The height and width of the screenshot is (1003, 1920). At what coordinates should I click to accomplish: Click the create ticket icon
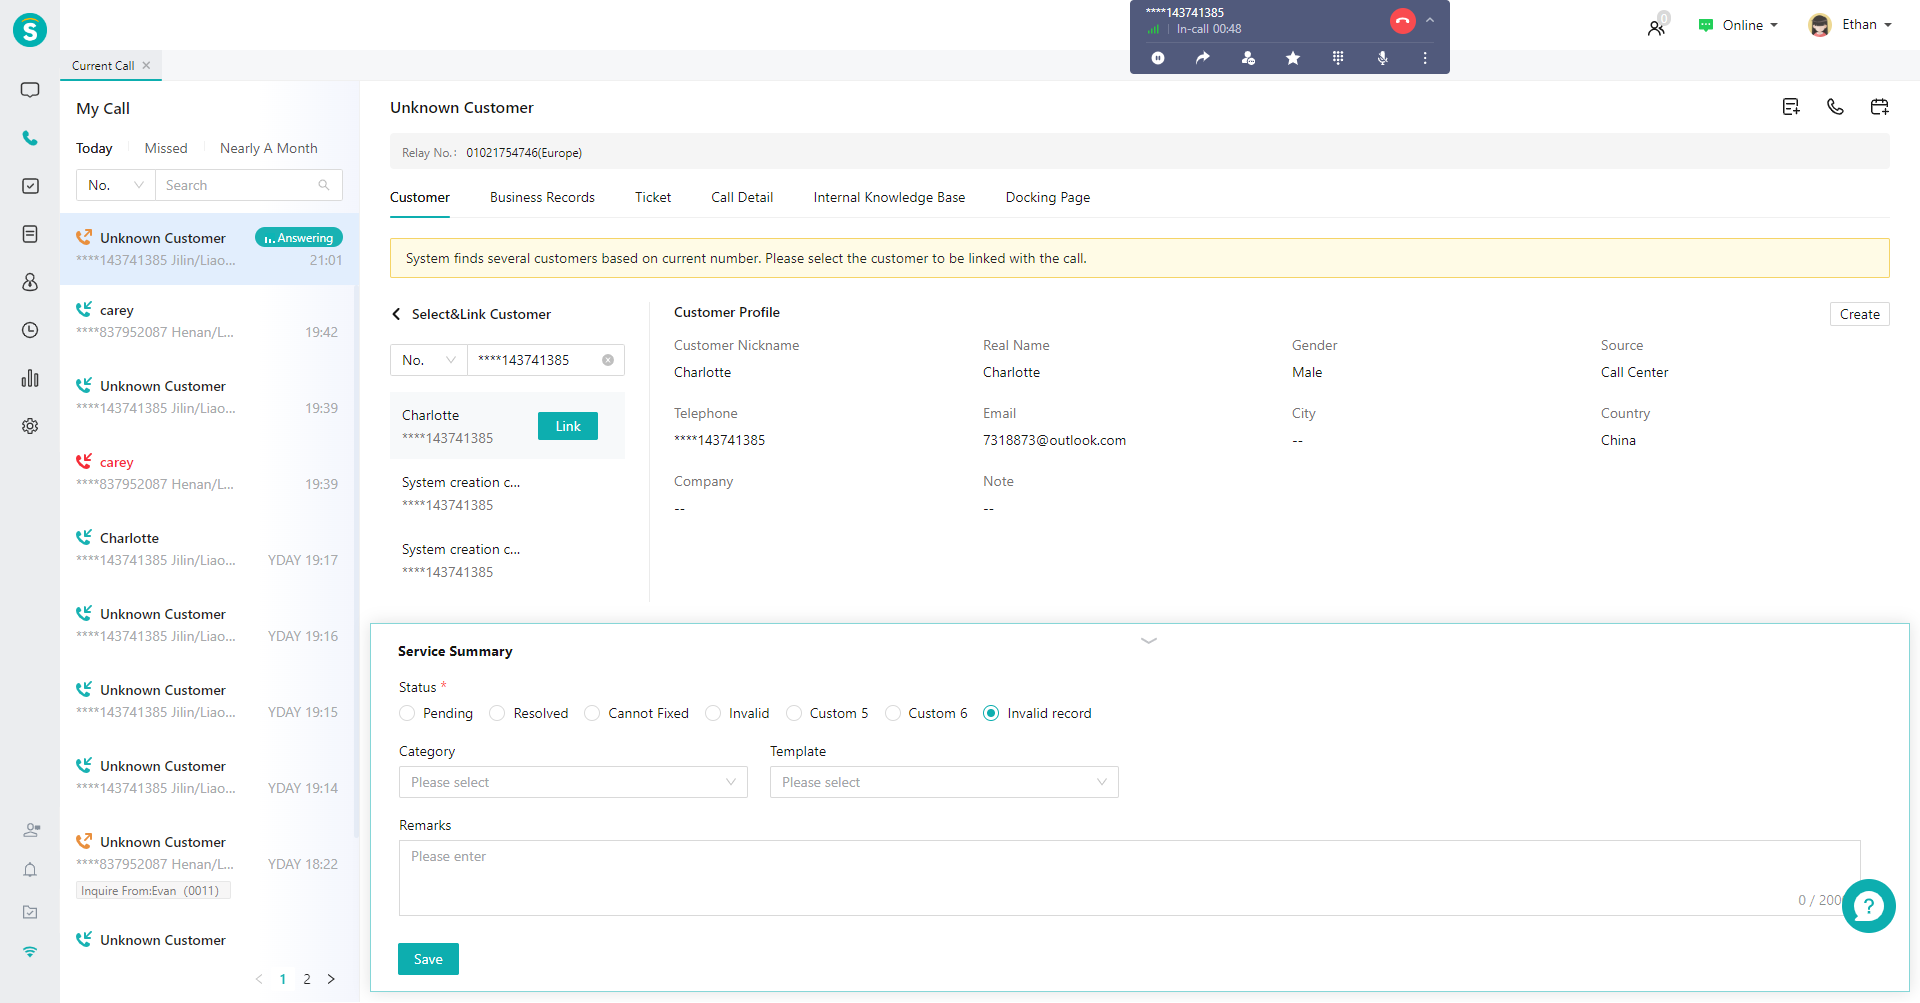coord(1791,107)
